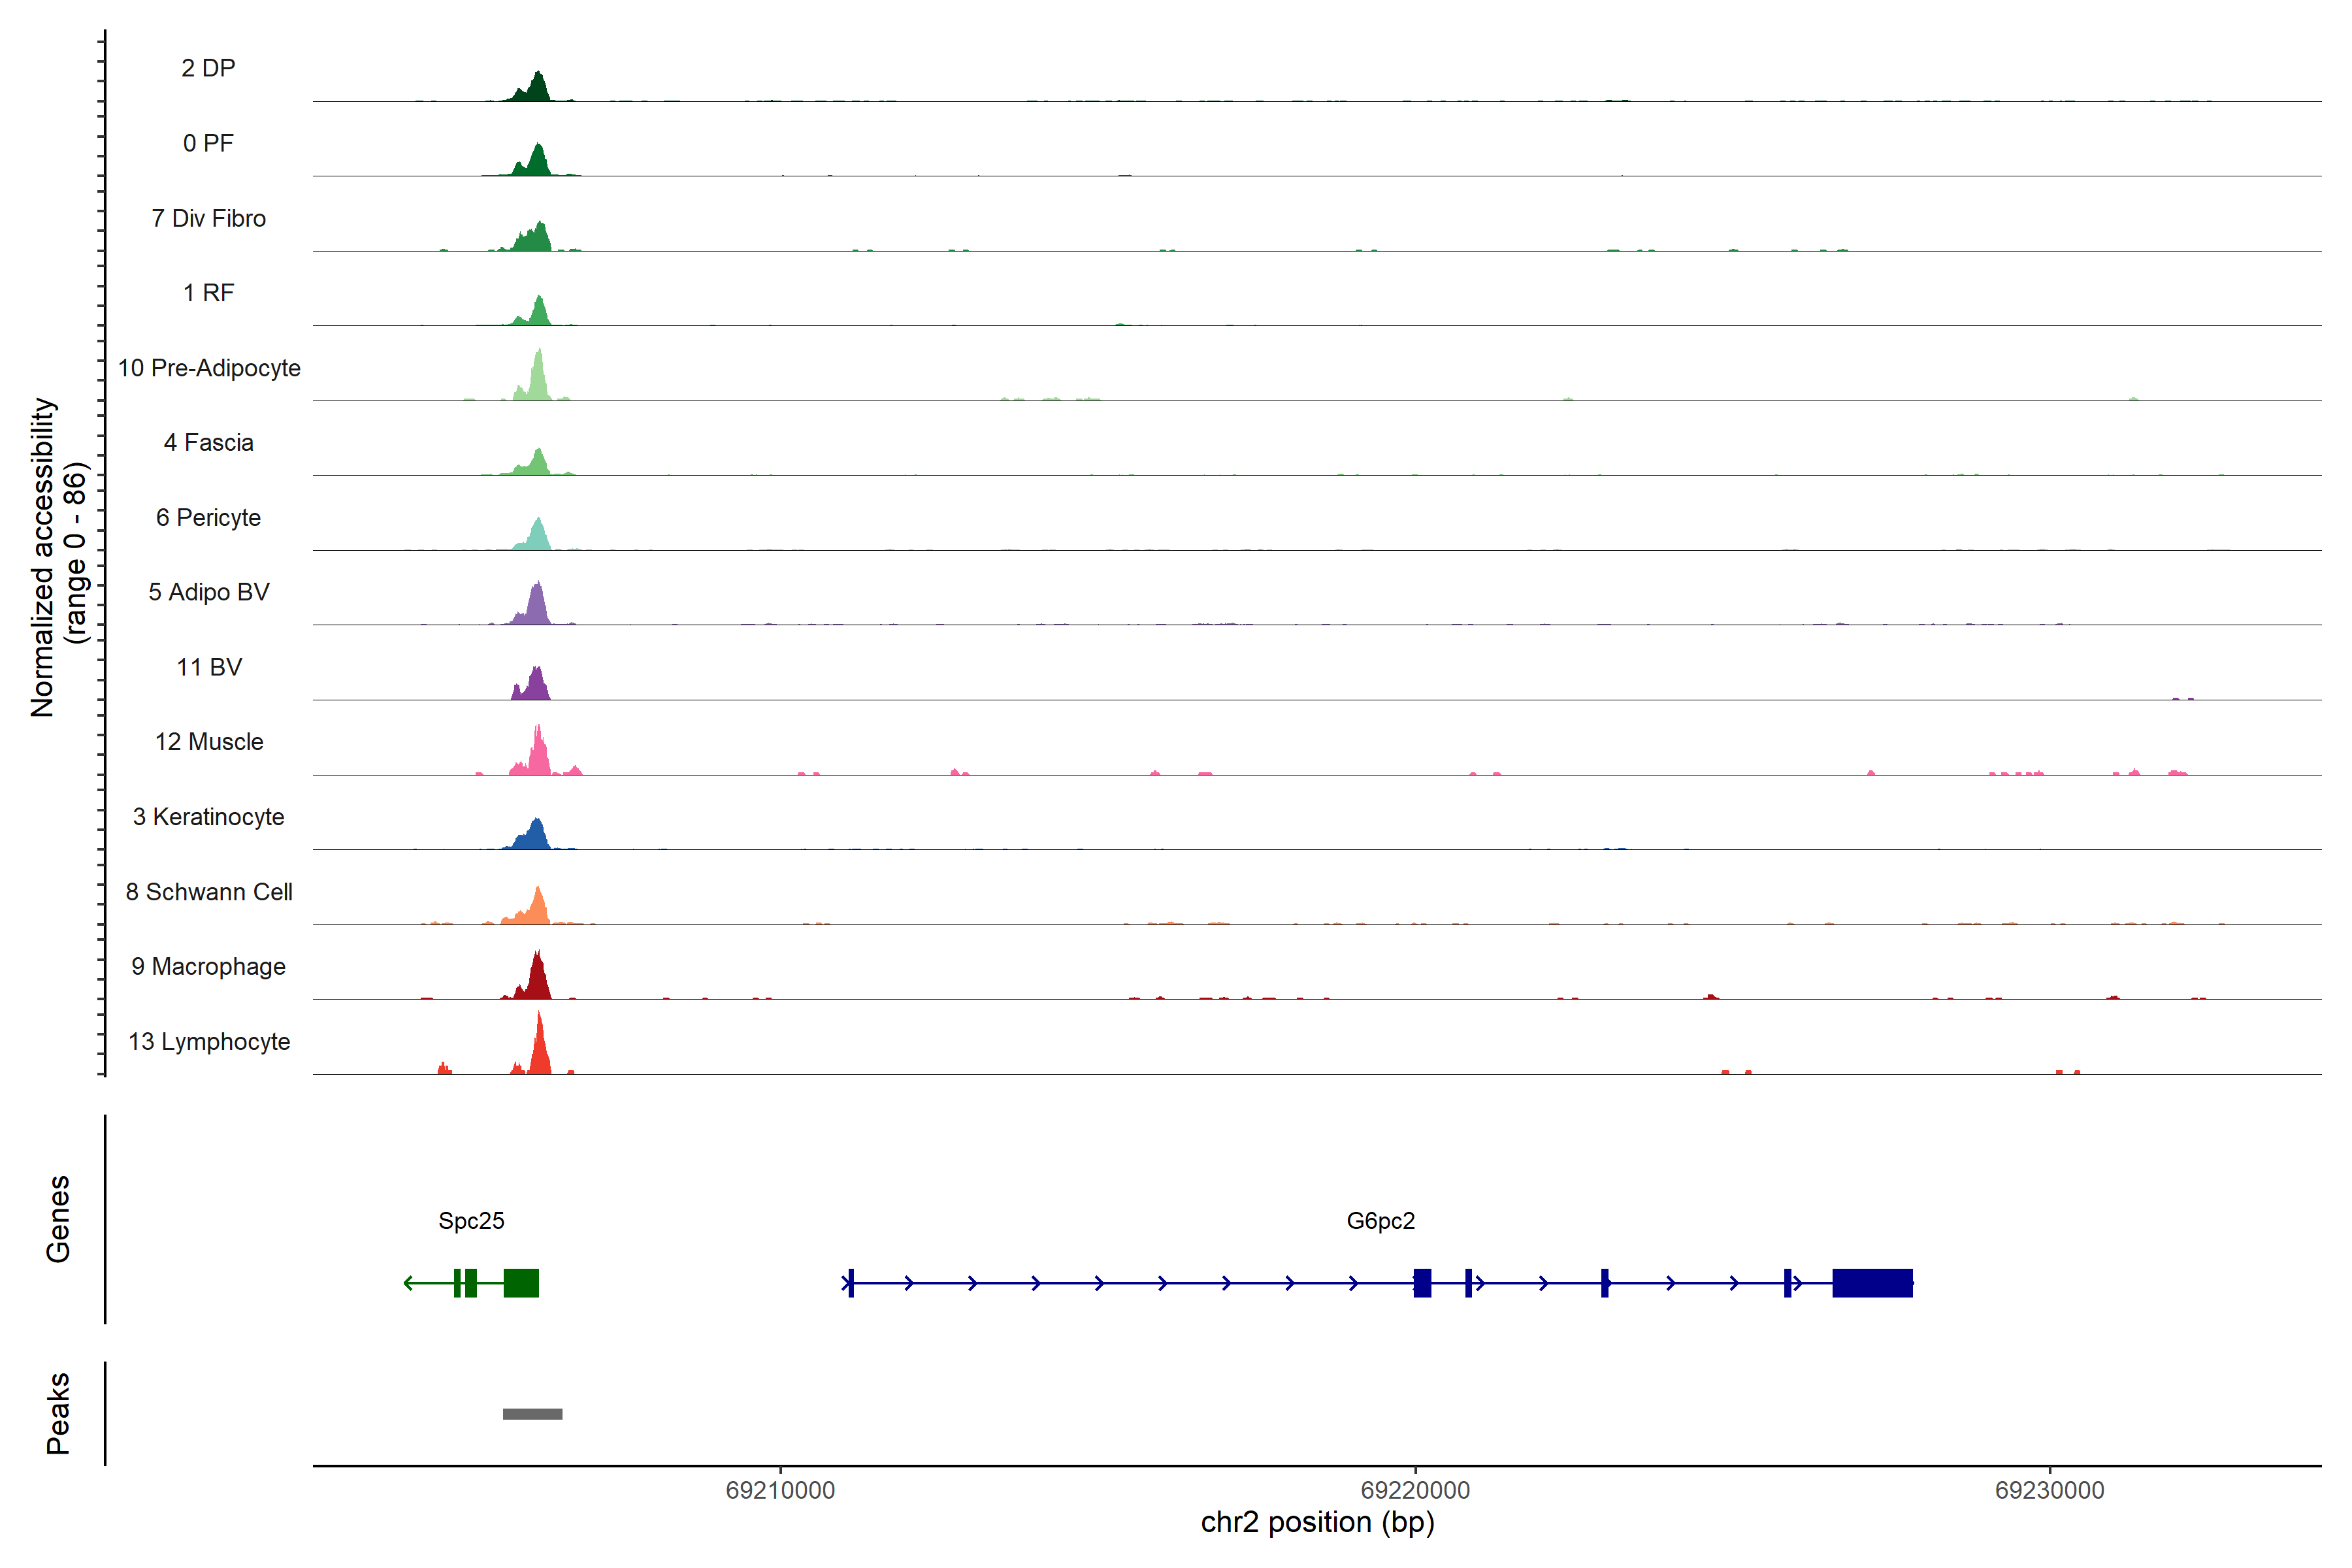This screenshot has width=2352, height=1568.
Task: Click the large green Spc25 exon block
Action: point(521,1283)
